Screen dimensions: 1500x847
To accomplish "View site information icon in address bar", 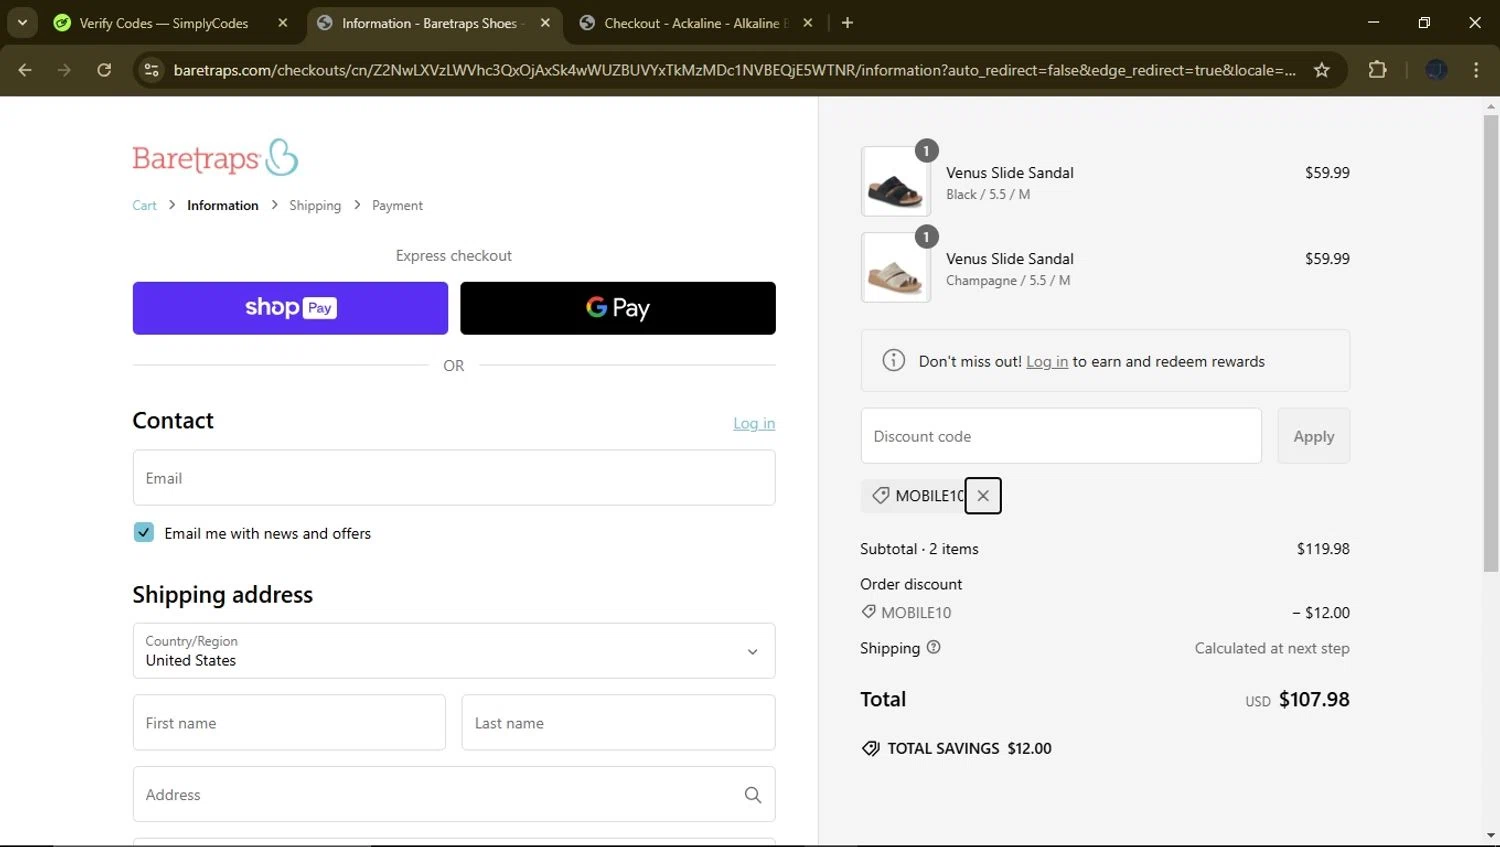I will pos(152,70).
